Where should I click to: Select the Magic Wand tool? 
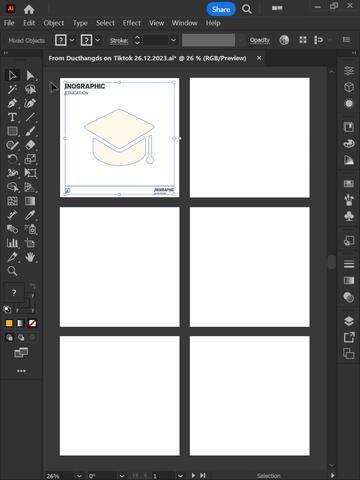12,89
